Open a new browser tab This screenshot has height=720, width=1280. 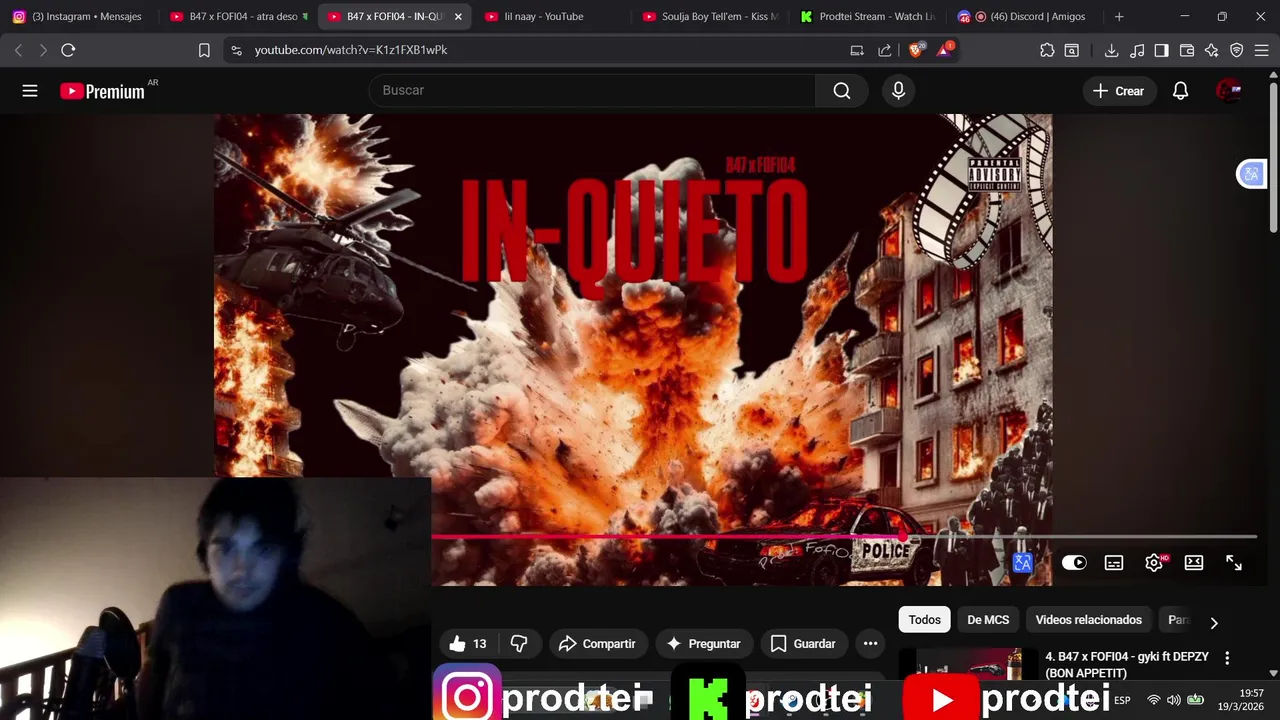pos(1119,17)
